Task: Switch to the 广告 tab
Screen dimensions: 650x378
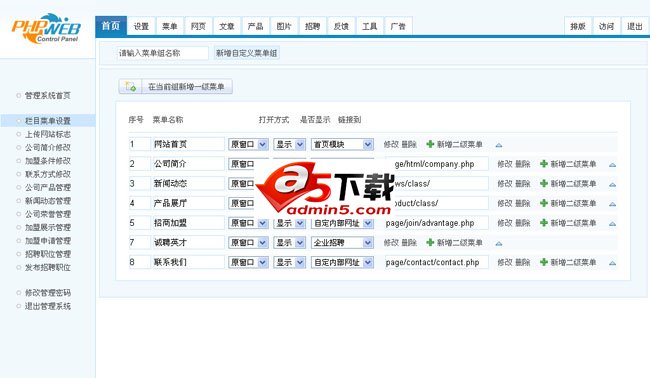Action: click(x=398, y=27)
